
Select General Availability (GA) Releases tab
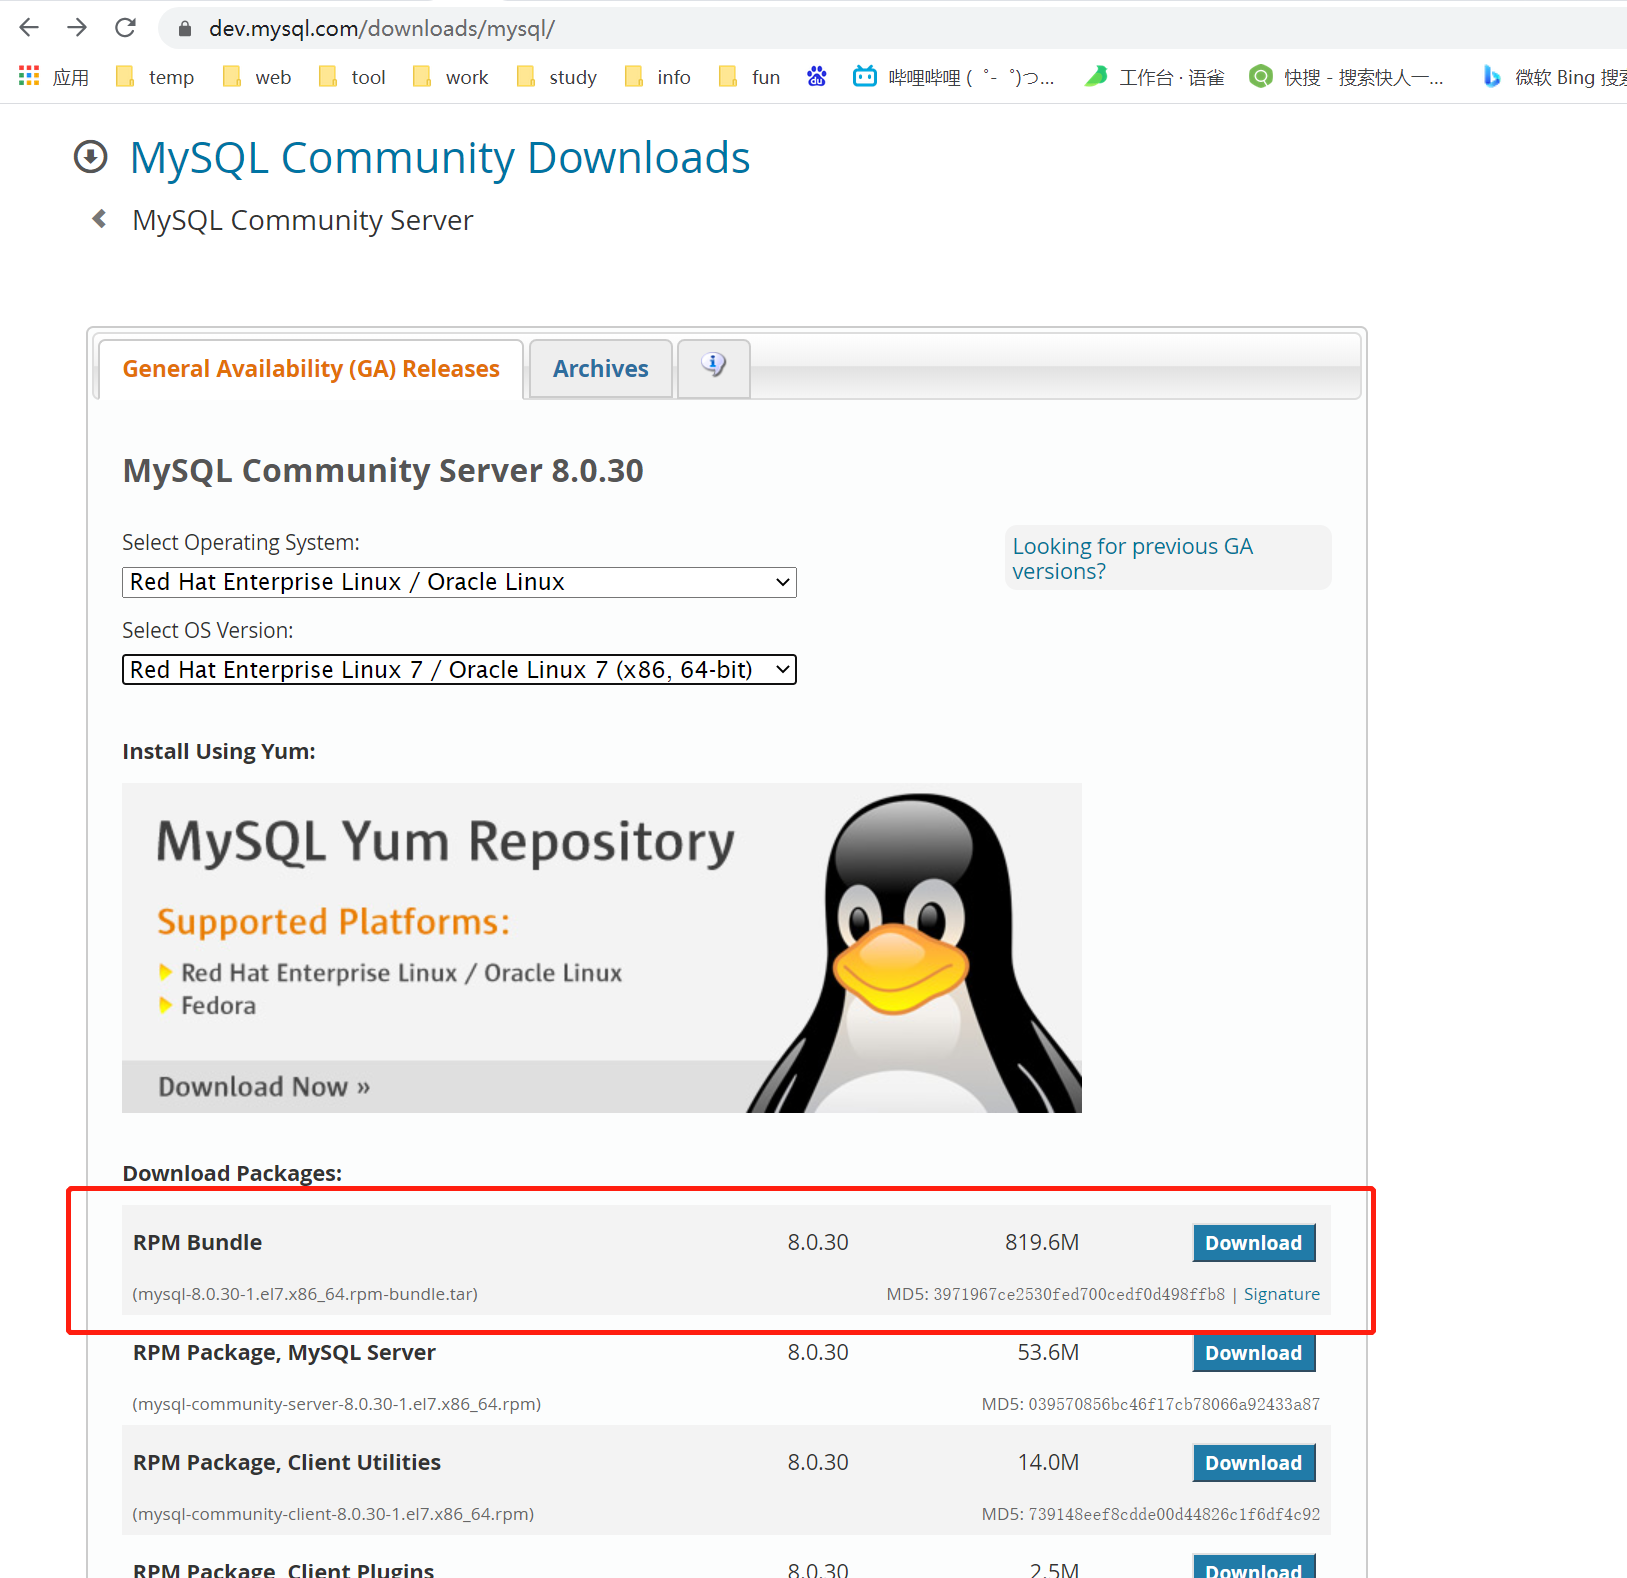coord(311,369)
